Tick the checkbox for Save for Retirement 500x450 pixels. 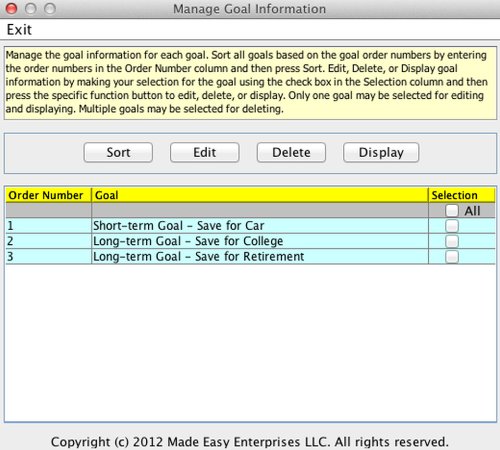pyautogui.click(x=452, y=257)
